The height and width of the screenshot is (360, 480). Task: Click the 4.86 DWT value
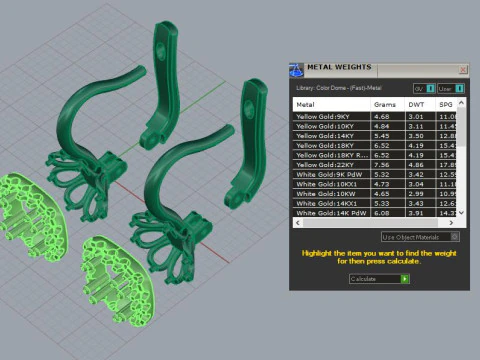click(416, 165)
